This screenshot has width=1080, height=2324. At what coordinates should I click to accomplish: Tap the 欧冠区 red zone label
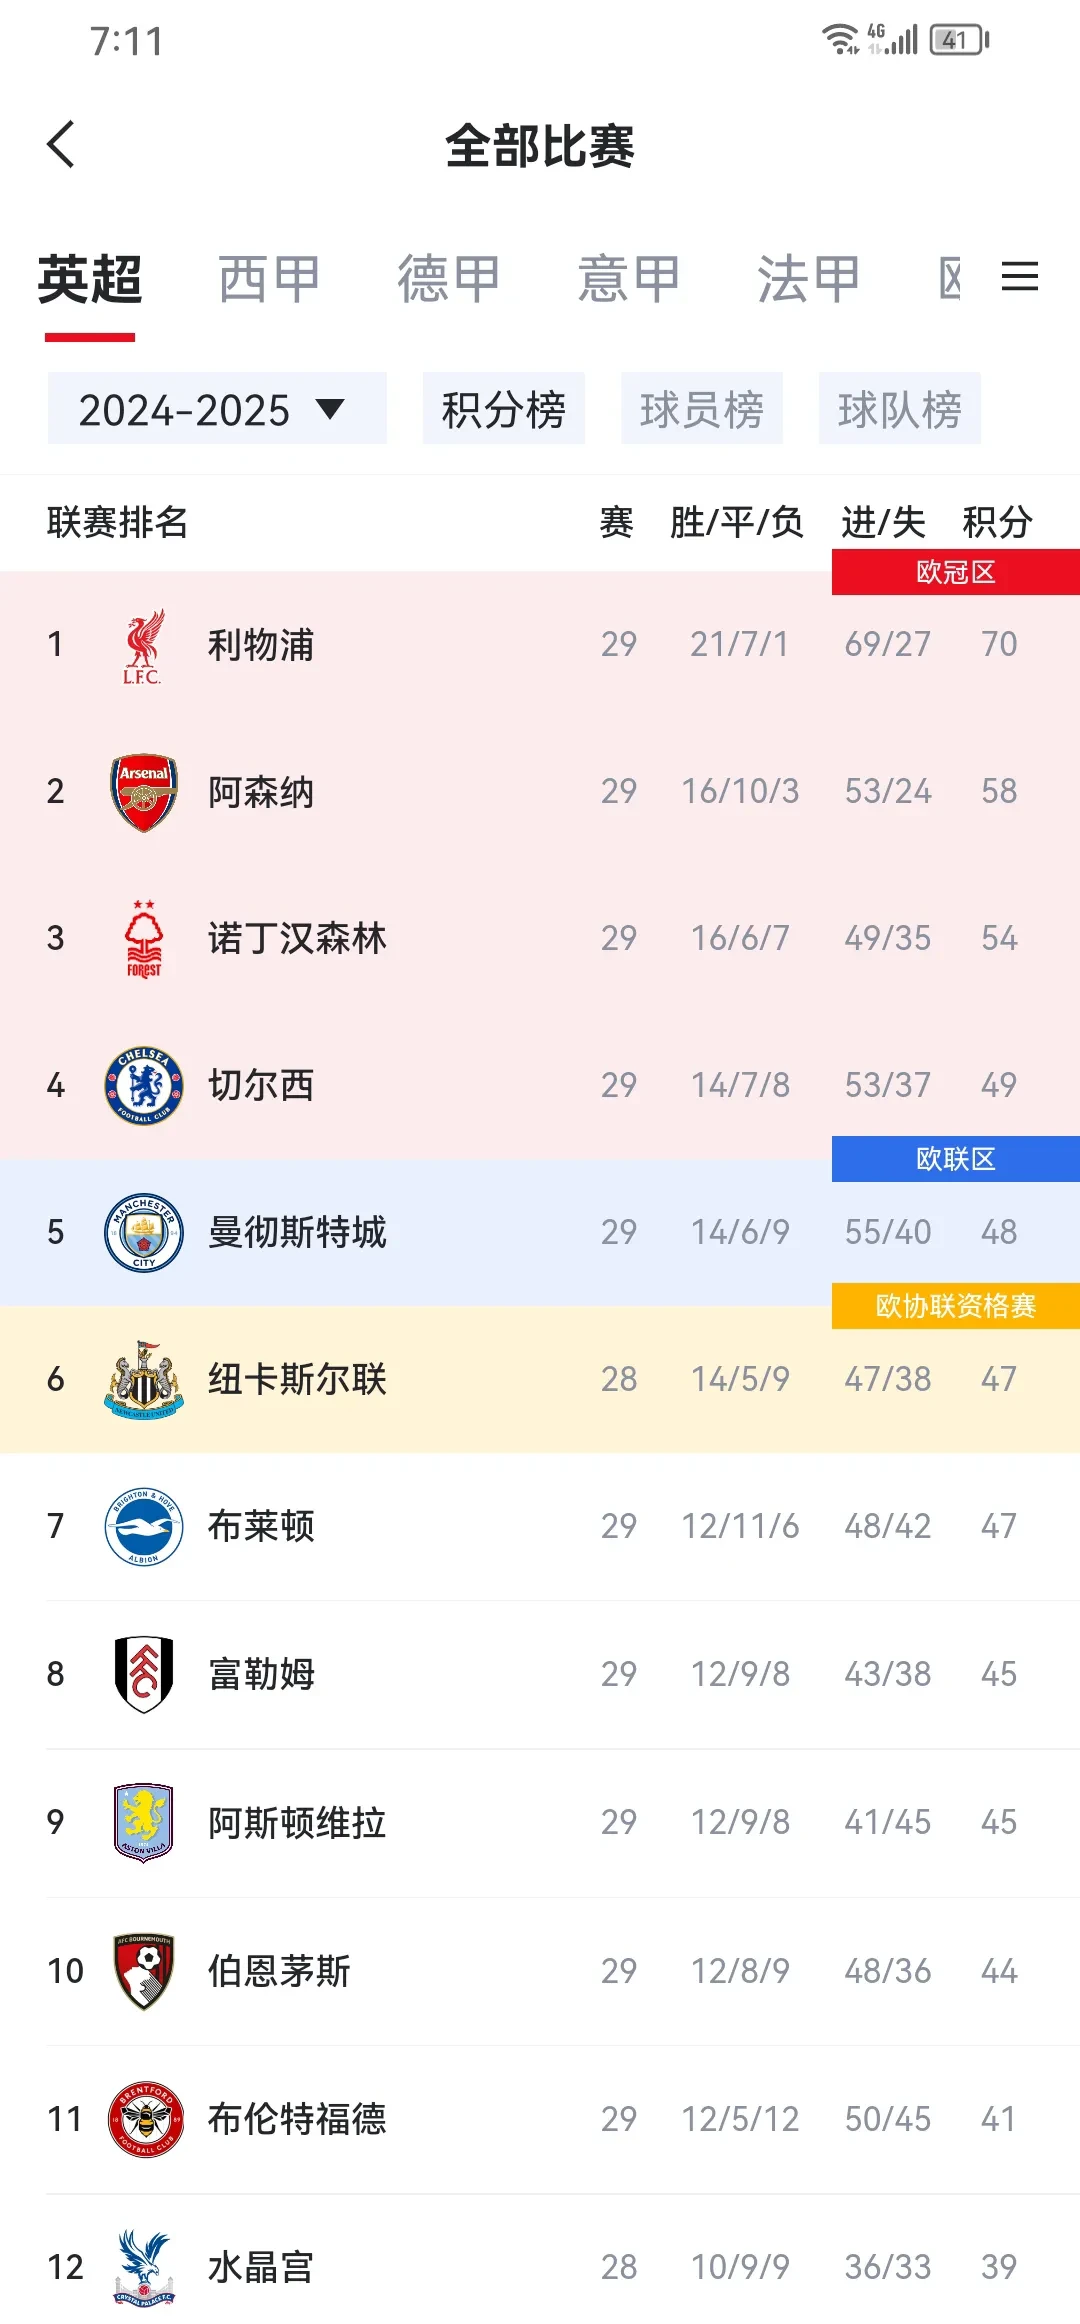coord(955,572)
